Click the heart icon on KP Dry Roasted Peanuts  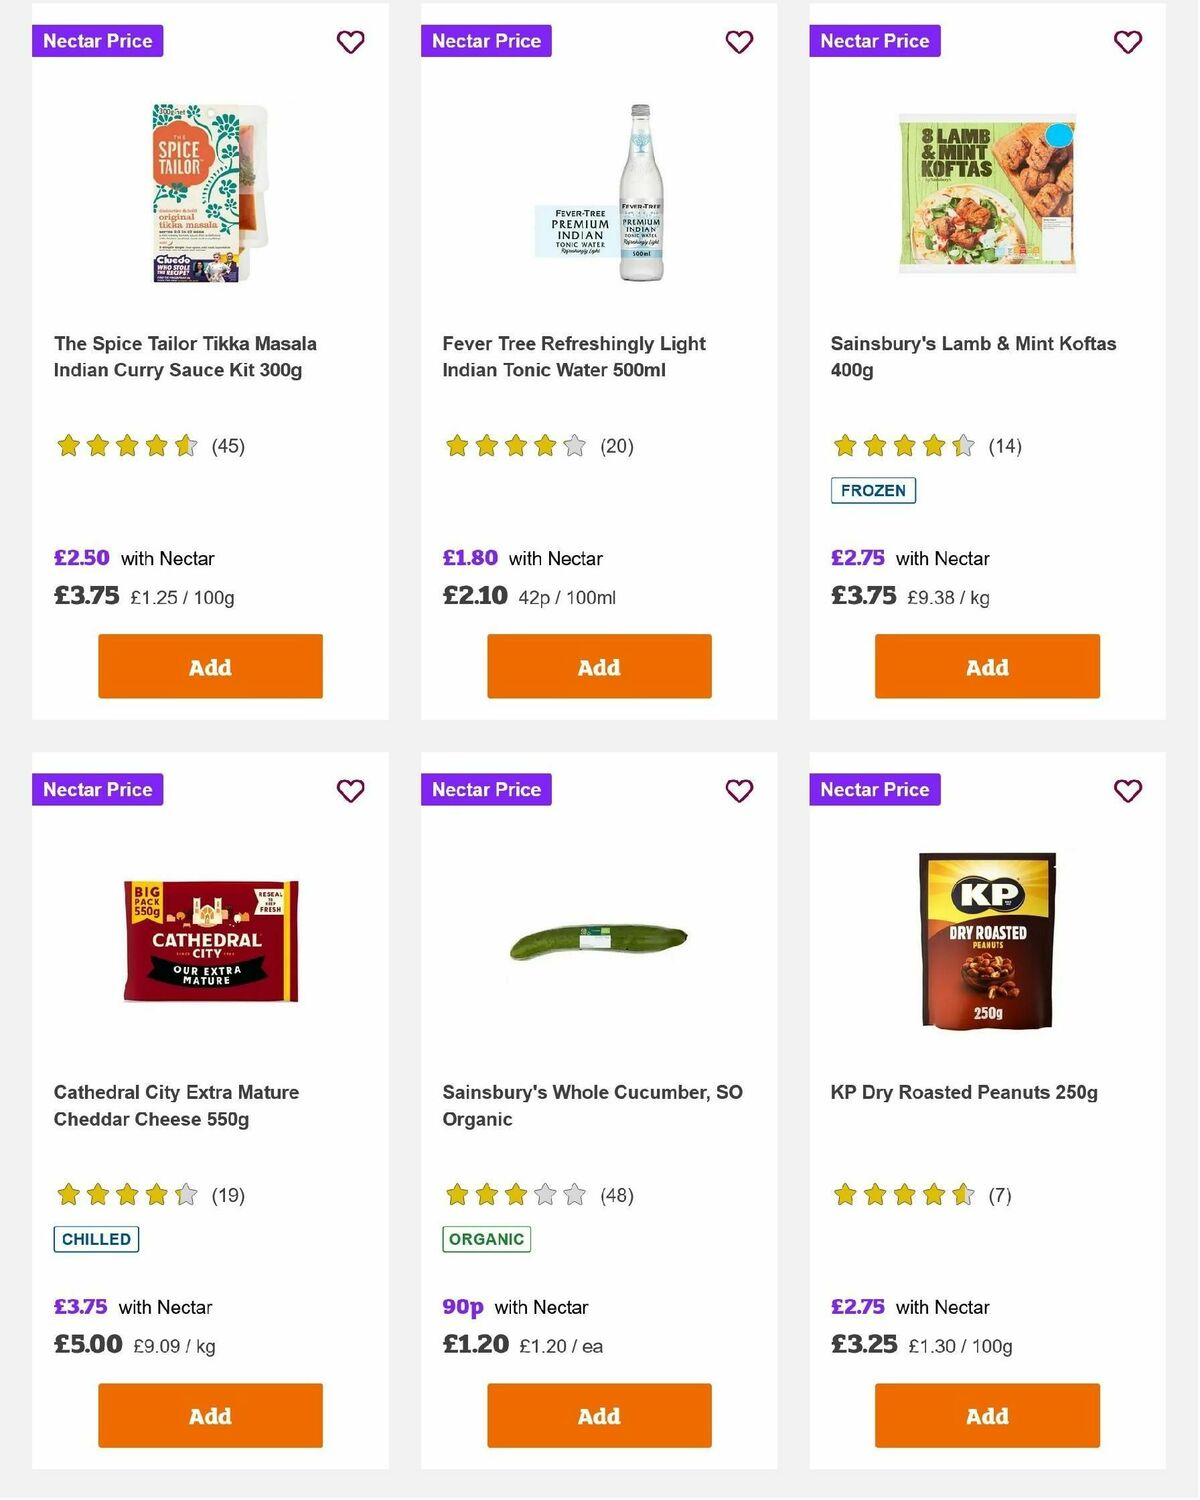click(1127, 790)
